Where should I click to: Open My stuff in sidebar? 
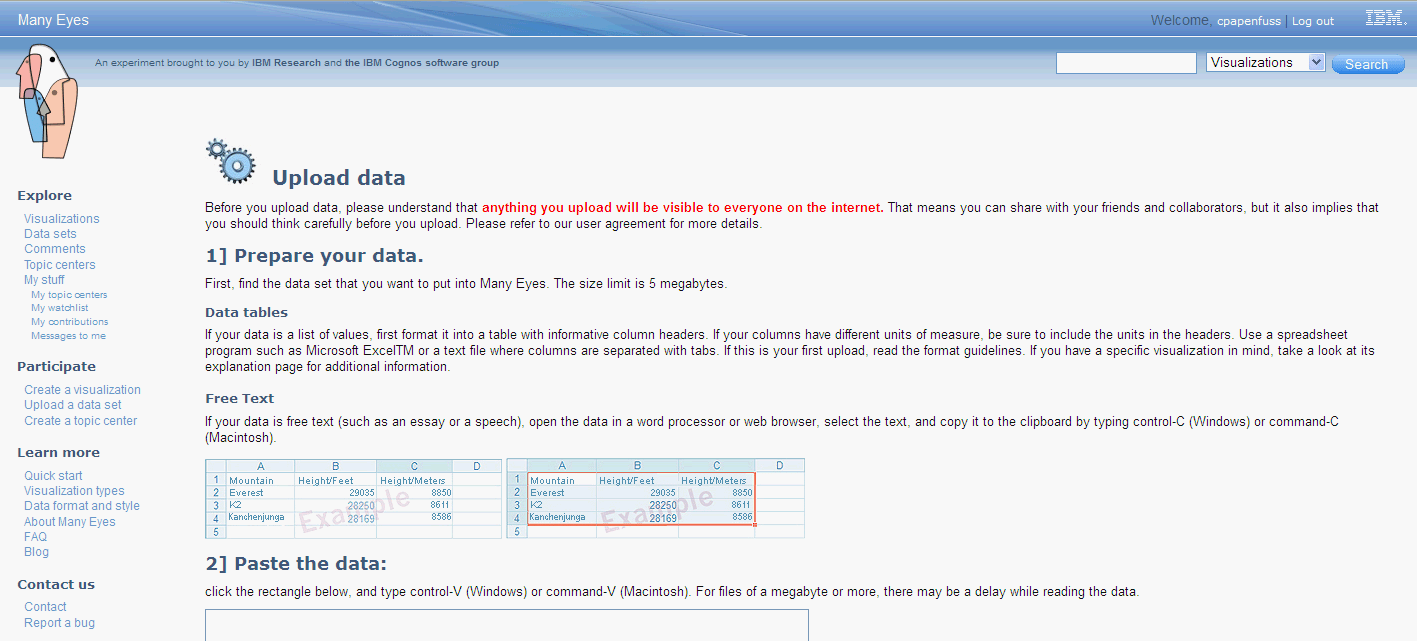[44, 280]
